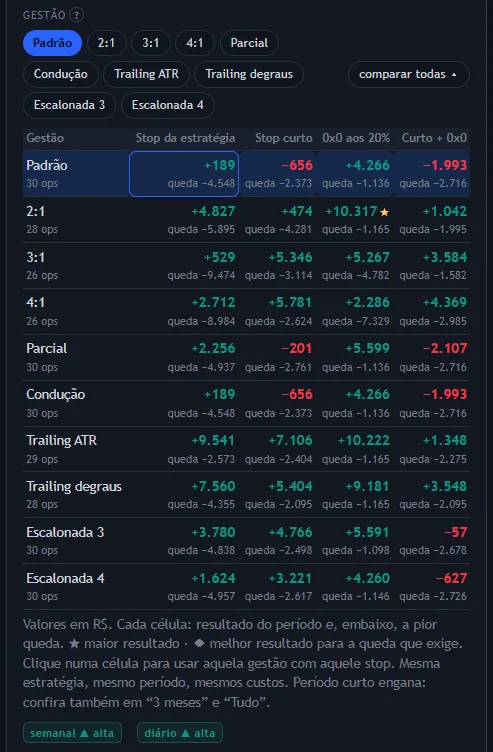Choose Trailing ATR cell +7.106
493x752 pixels.
coord(278,449)
